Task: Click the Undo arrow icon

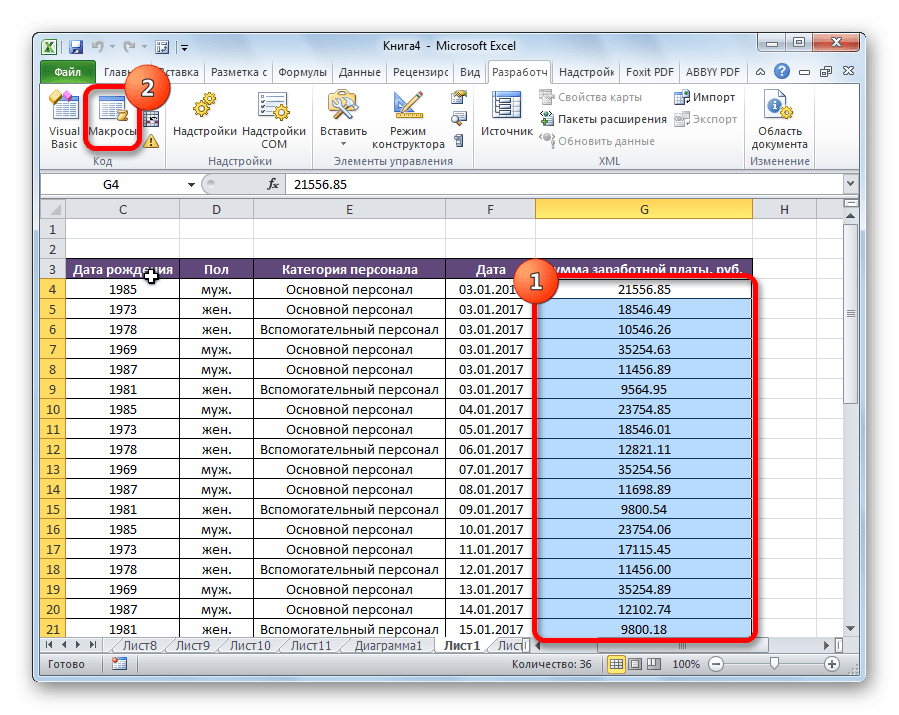Action: 97,46
